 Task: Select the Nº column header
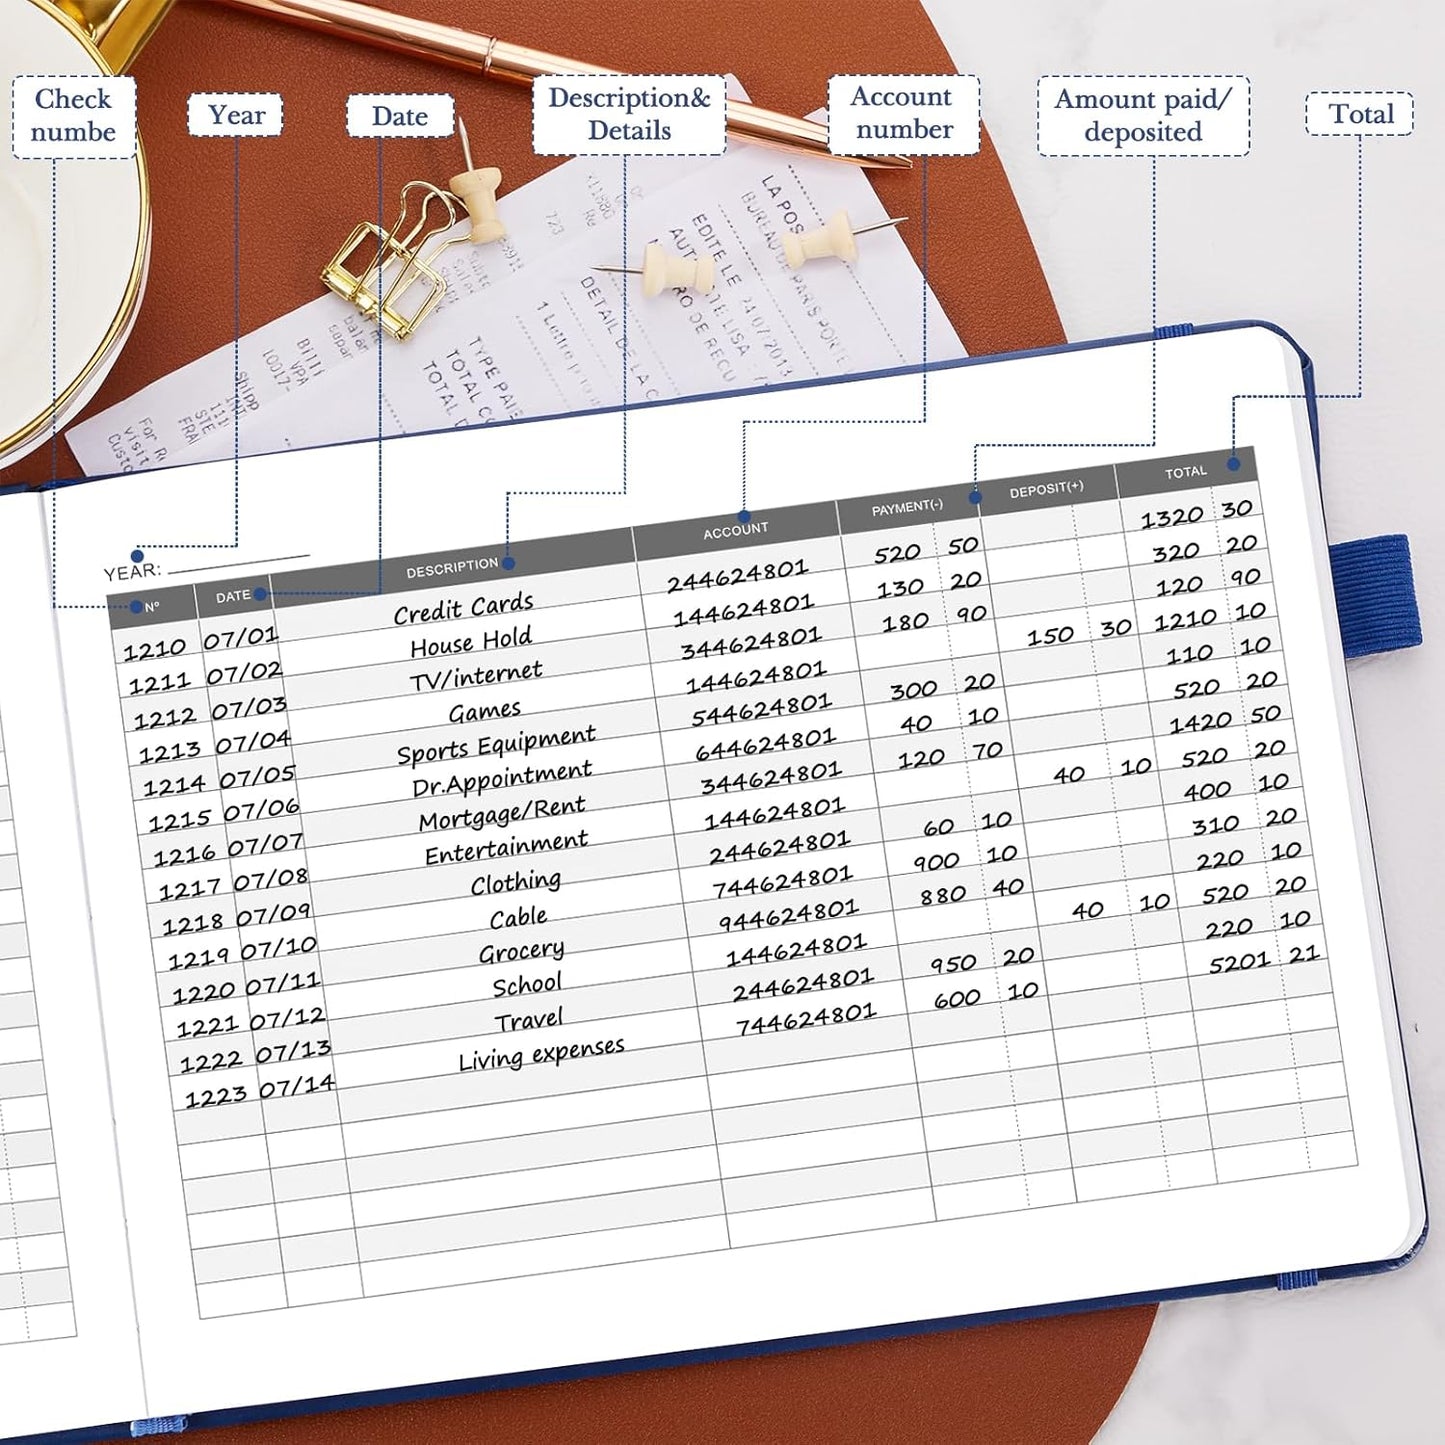pos(150,606)
